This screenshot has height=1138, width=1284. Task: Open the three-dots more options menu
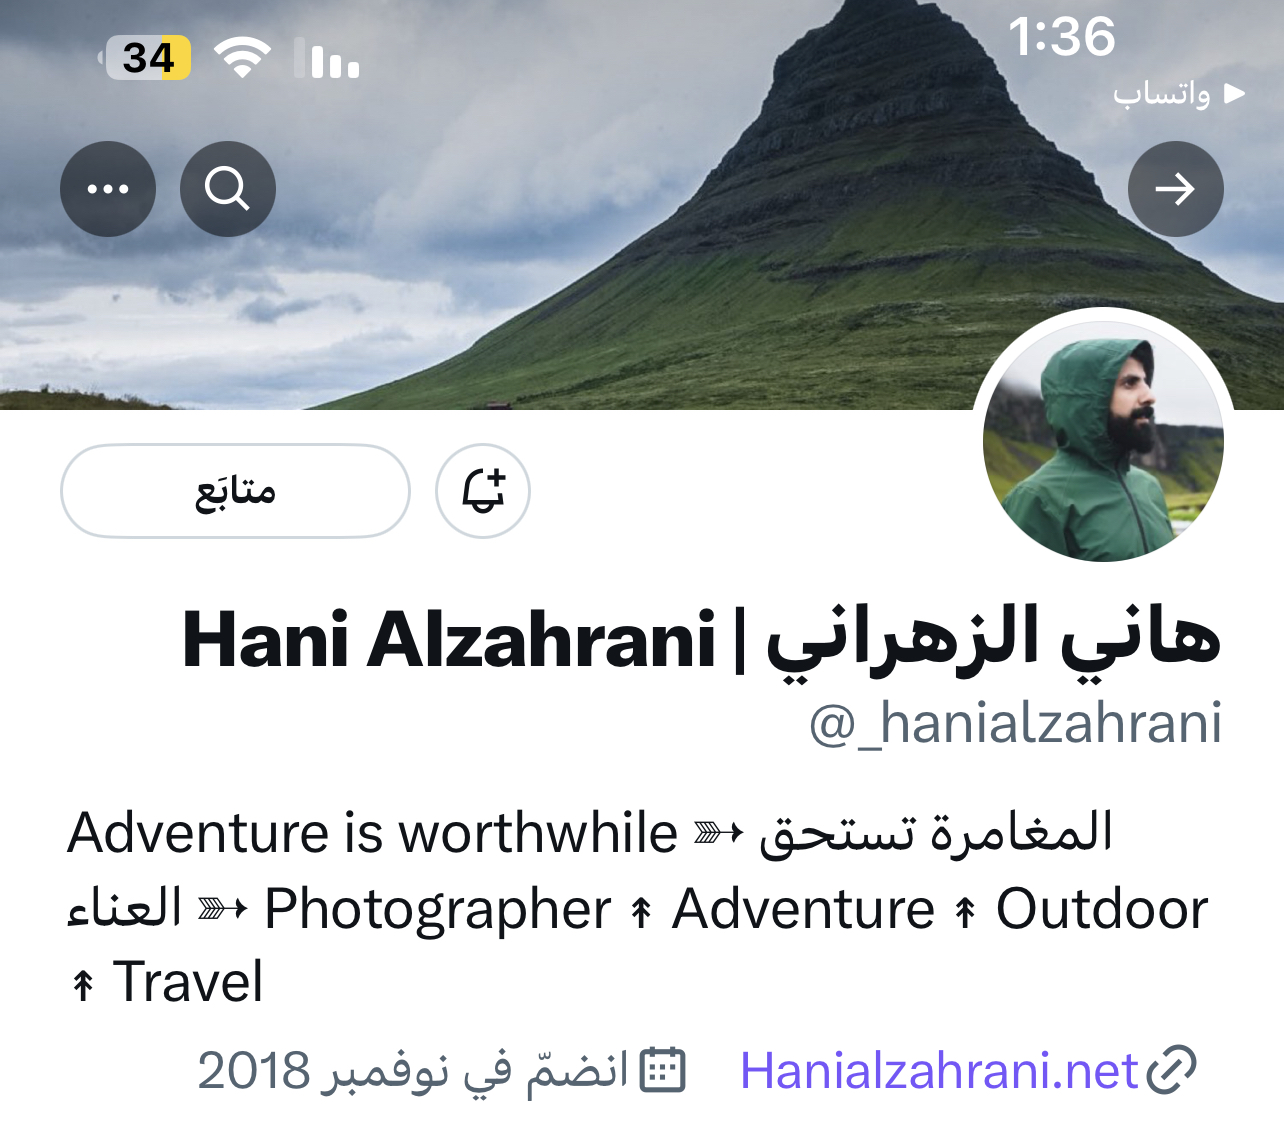108,189
